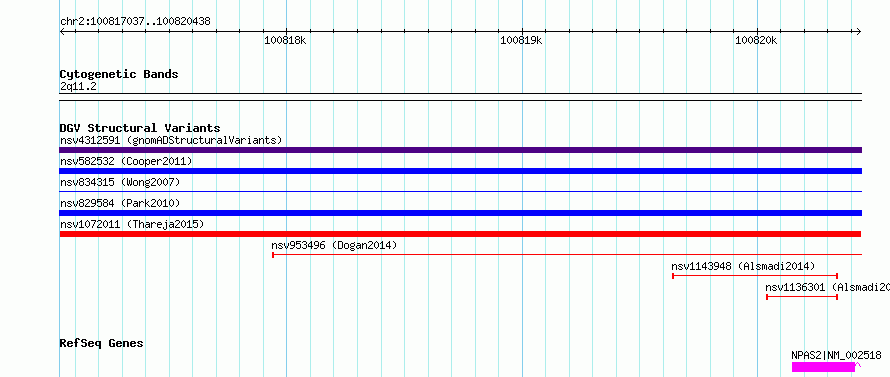Click the 100819k ruler position label

[521, 40]
